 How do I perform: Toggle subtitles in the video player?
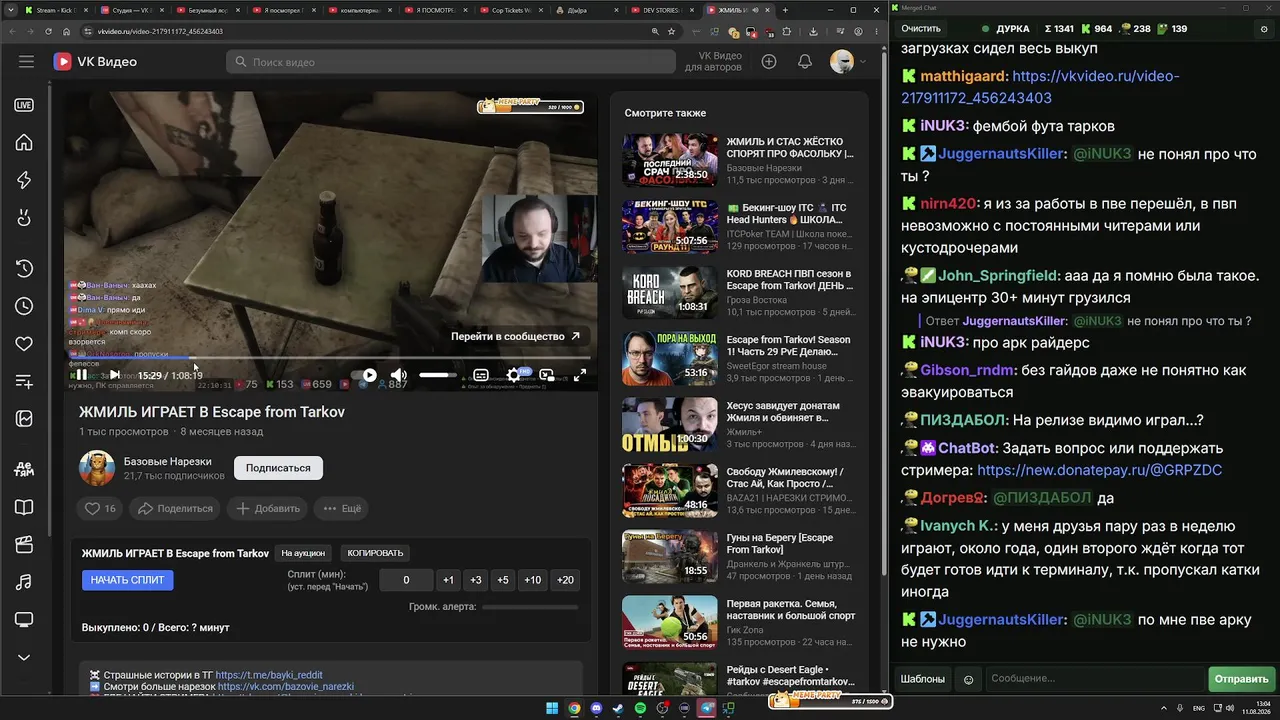pos(481,375)
